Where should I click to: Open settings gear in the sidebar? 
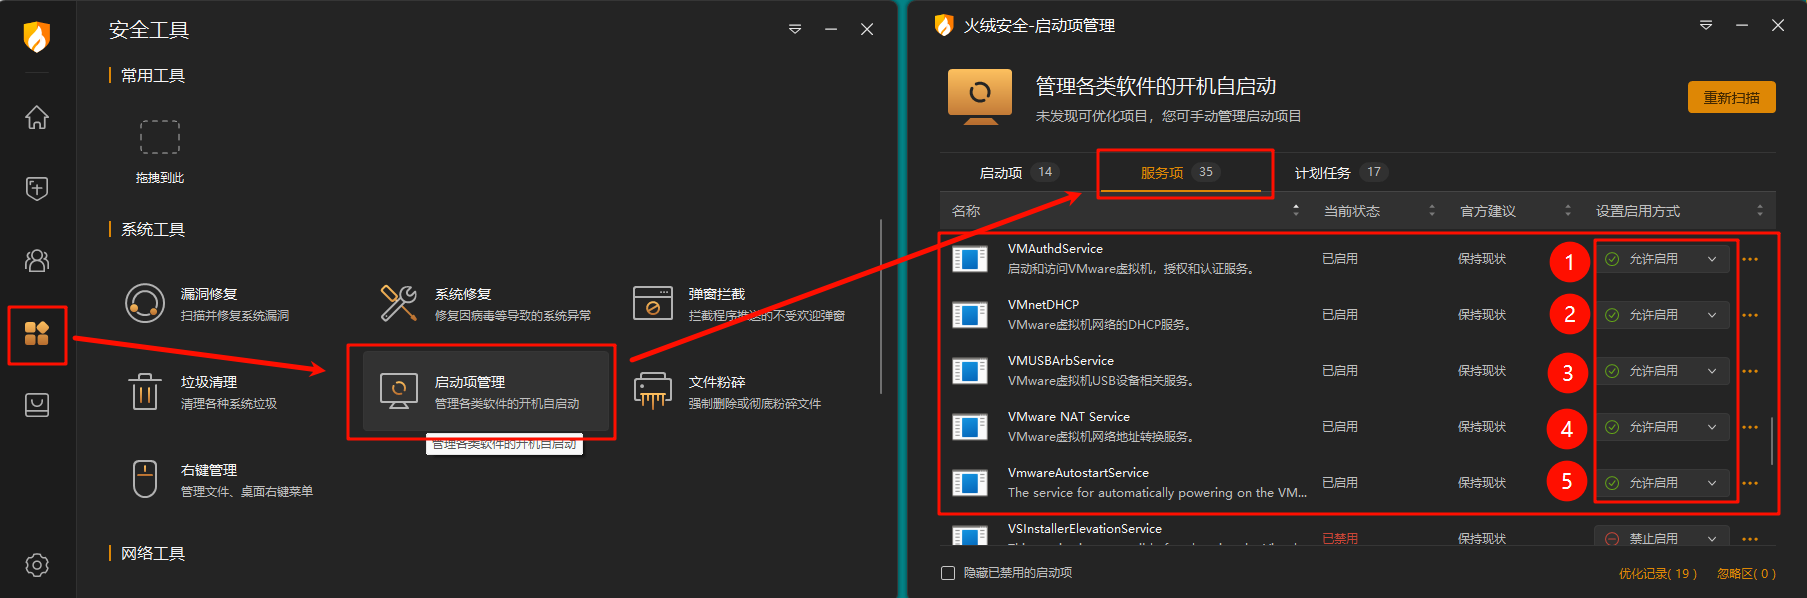[37, 565]
